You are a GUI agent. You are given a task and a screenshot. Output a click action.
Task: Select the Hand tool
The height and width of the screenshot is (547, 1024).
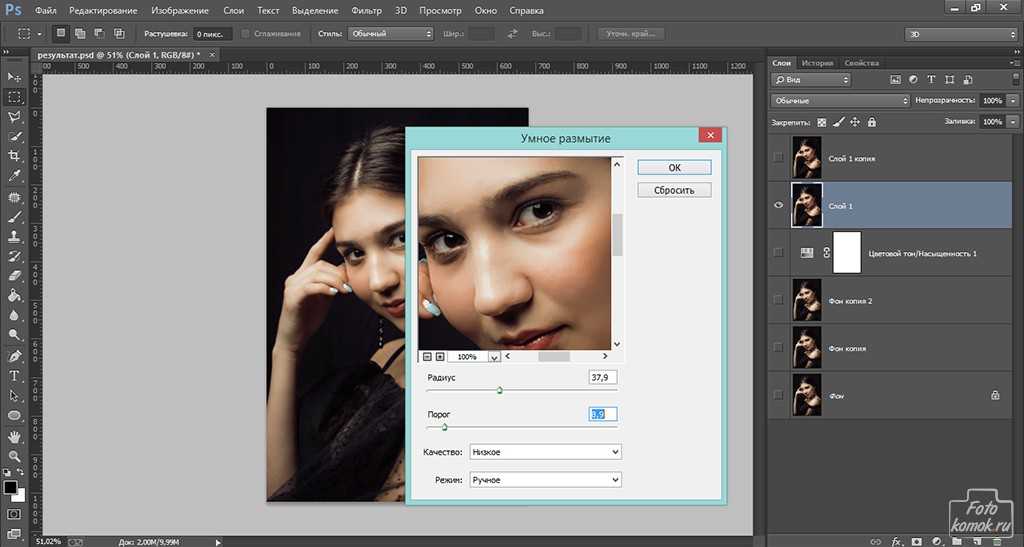14,437
